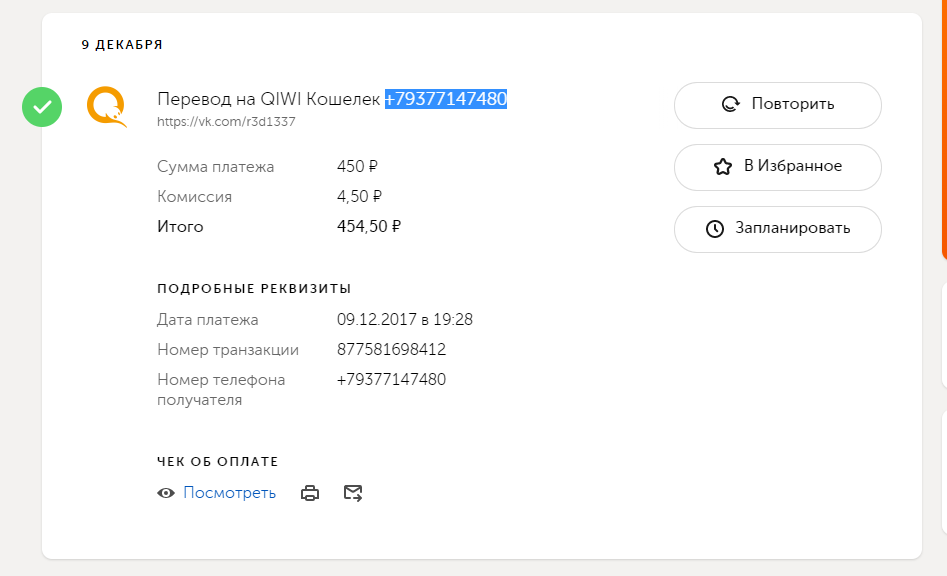
Task: Click the highlighted phone number +79377147480 in title
Action: pos(446,98)
